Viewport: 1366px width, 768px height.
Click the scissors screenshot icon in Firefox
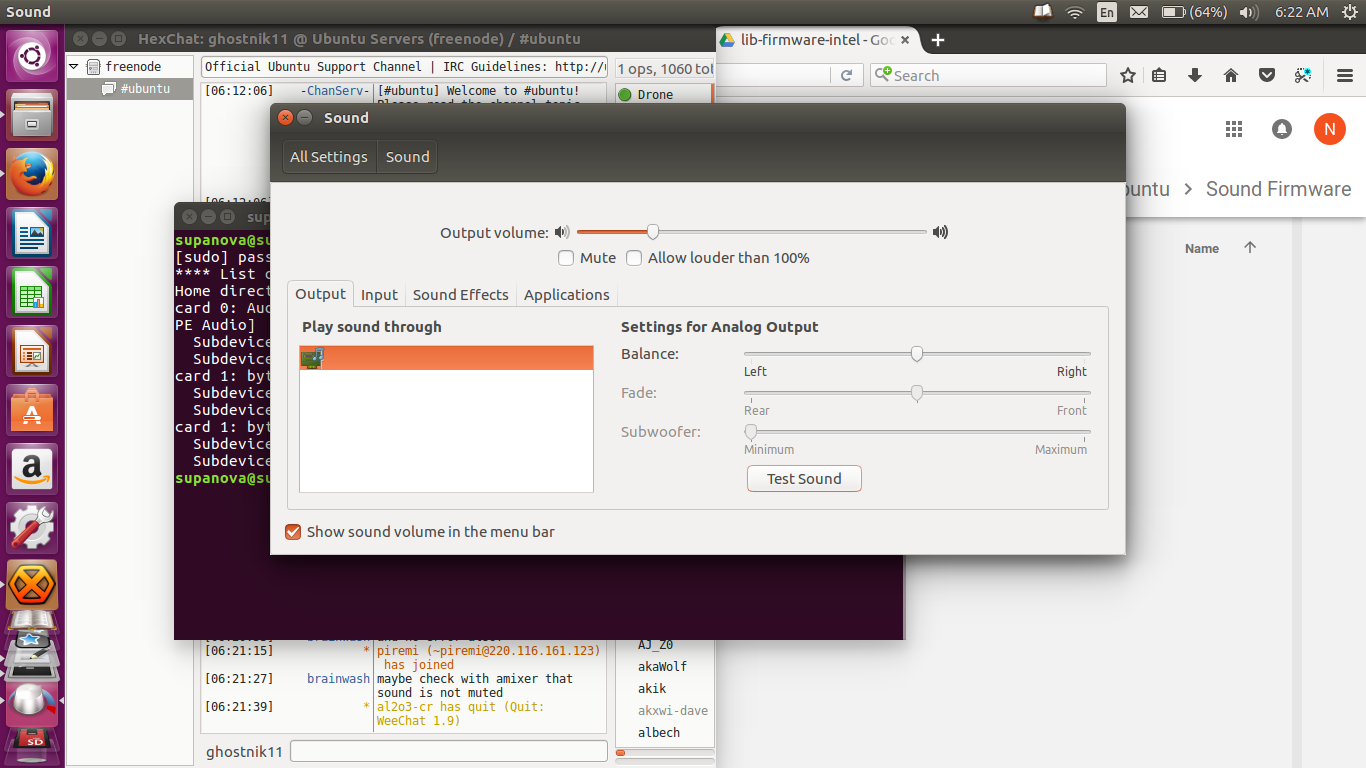(1302, 75)
